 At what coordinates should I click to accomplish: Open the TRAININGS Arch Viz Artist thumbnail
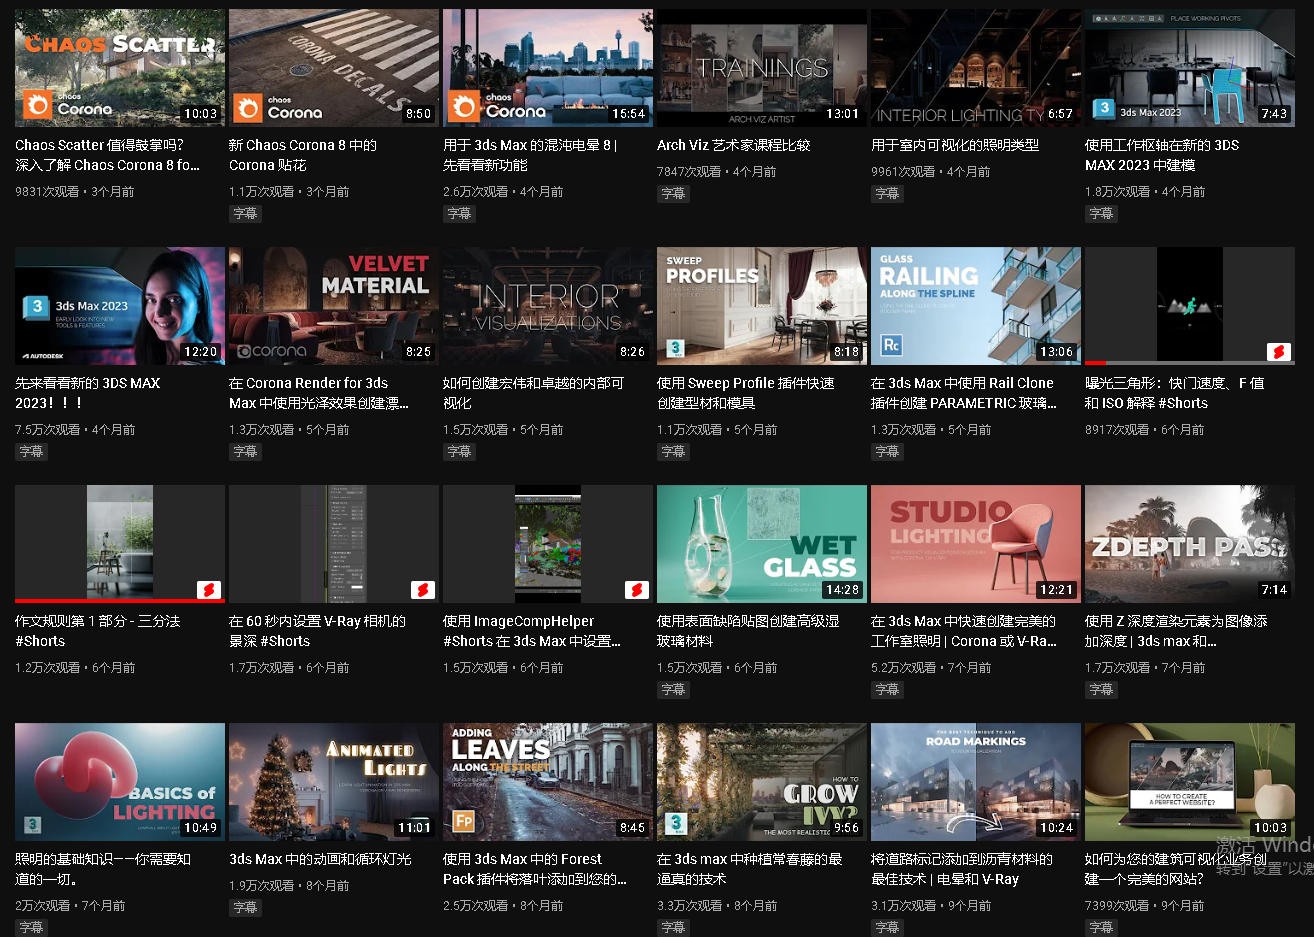point(762,68)
